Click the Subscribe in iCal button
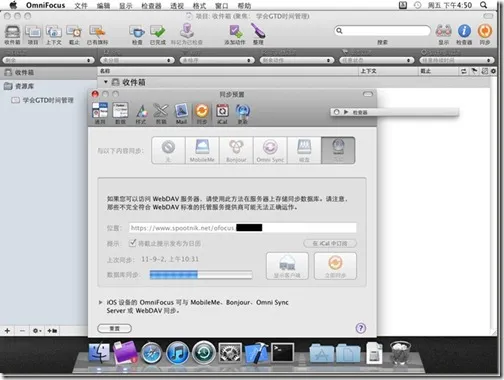The height and width of the screenshot is (380, 504). click(330, 243)
